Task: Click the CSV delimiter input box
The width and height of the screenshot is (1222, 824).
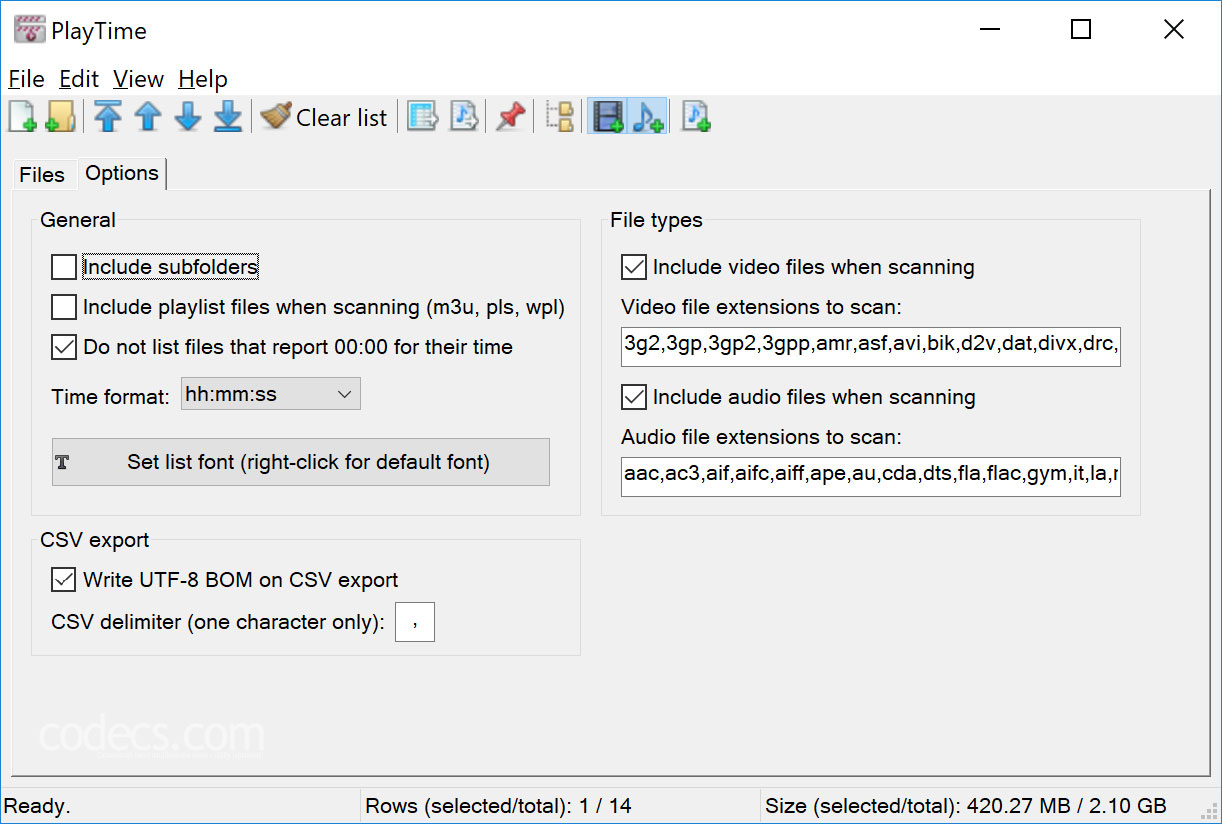Action: tap(415, 622)
